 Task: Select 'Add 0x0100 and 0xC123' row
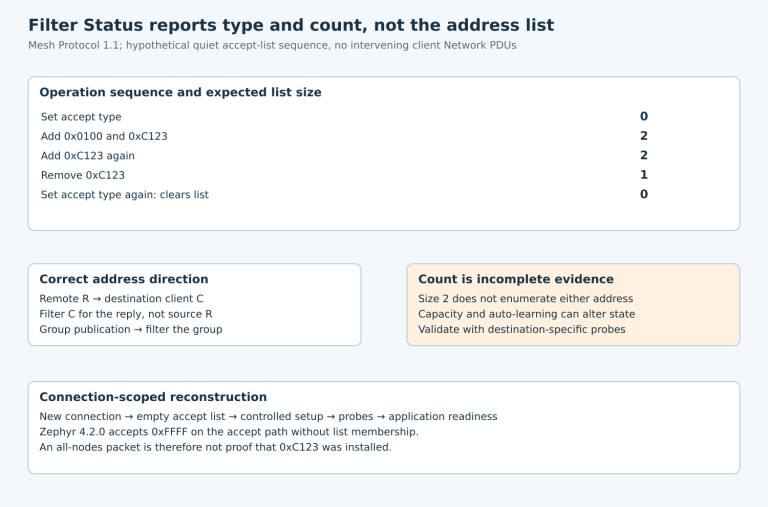pyautogui.click(x=104, y=136)
